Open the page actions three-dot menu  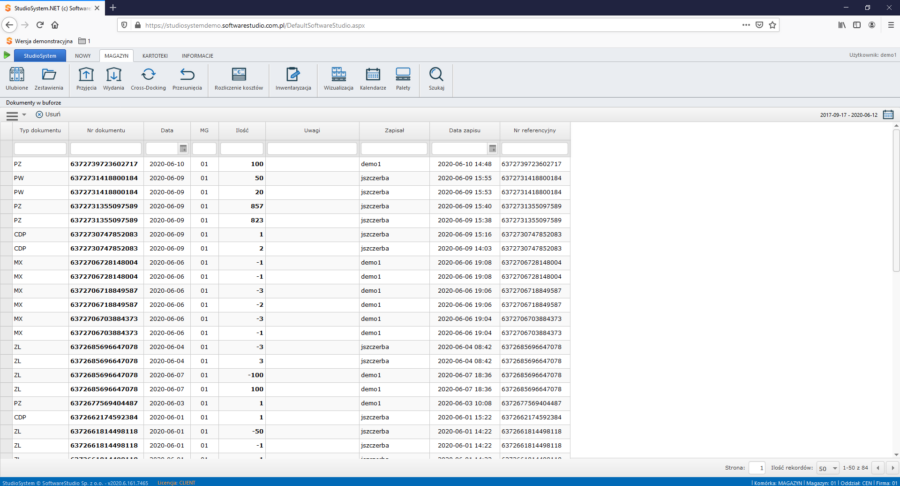click(x=746, y=25)
